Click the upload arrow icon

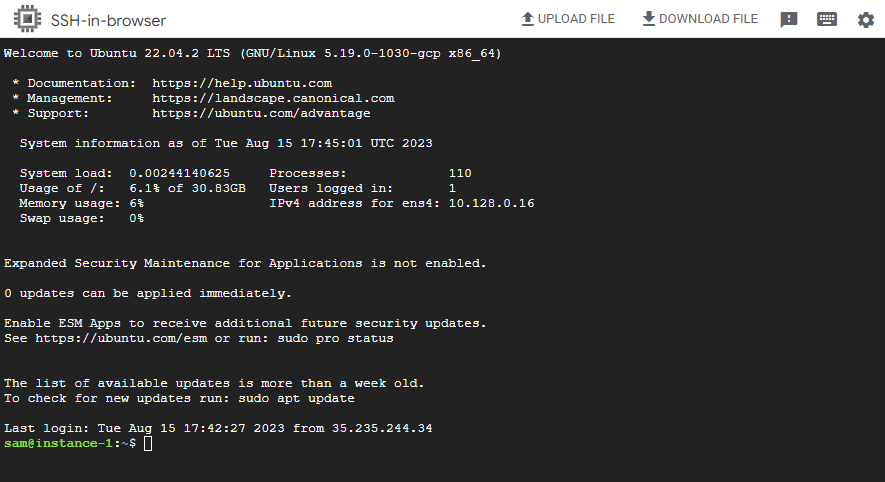point(528,19)
